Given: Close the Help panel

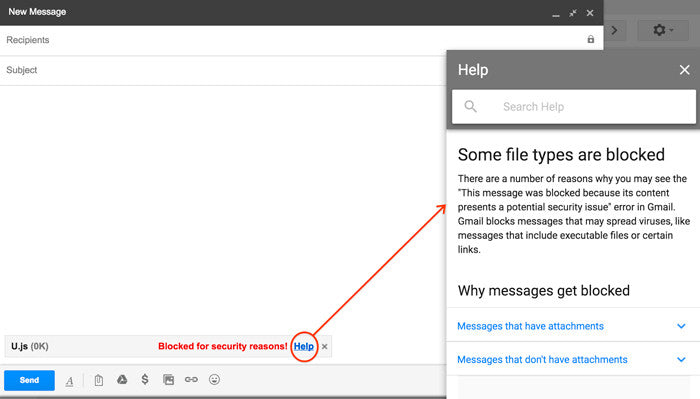Looking at the screenshot, I should click(x=684, y=70).
